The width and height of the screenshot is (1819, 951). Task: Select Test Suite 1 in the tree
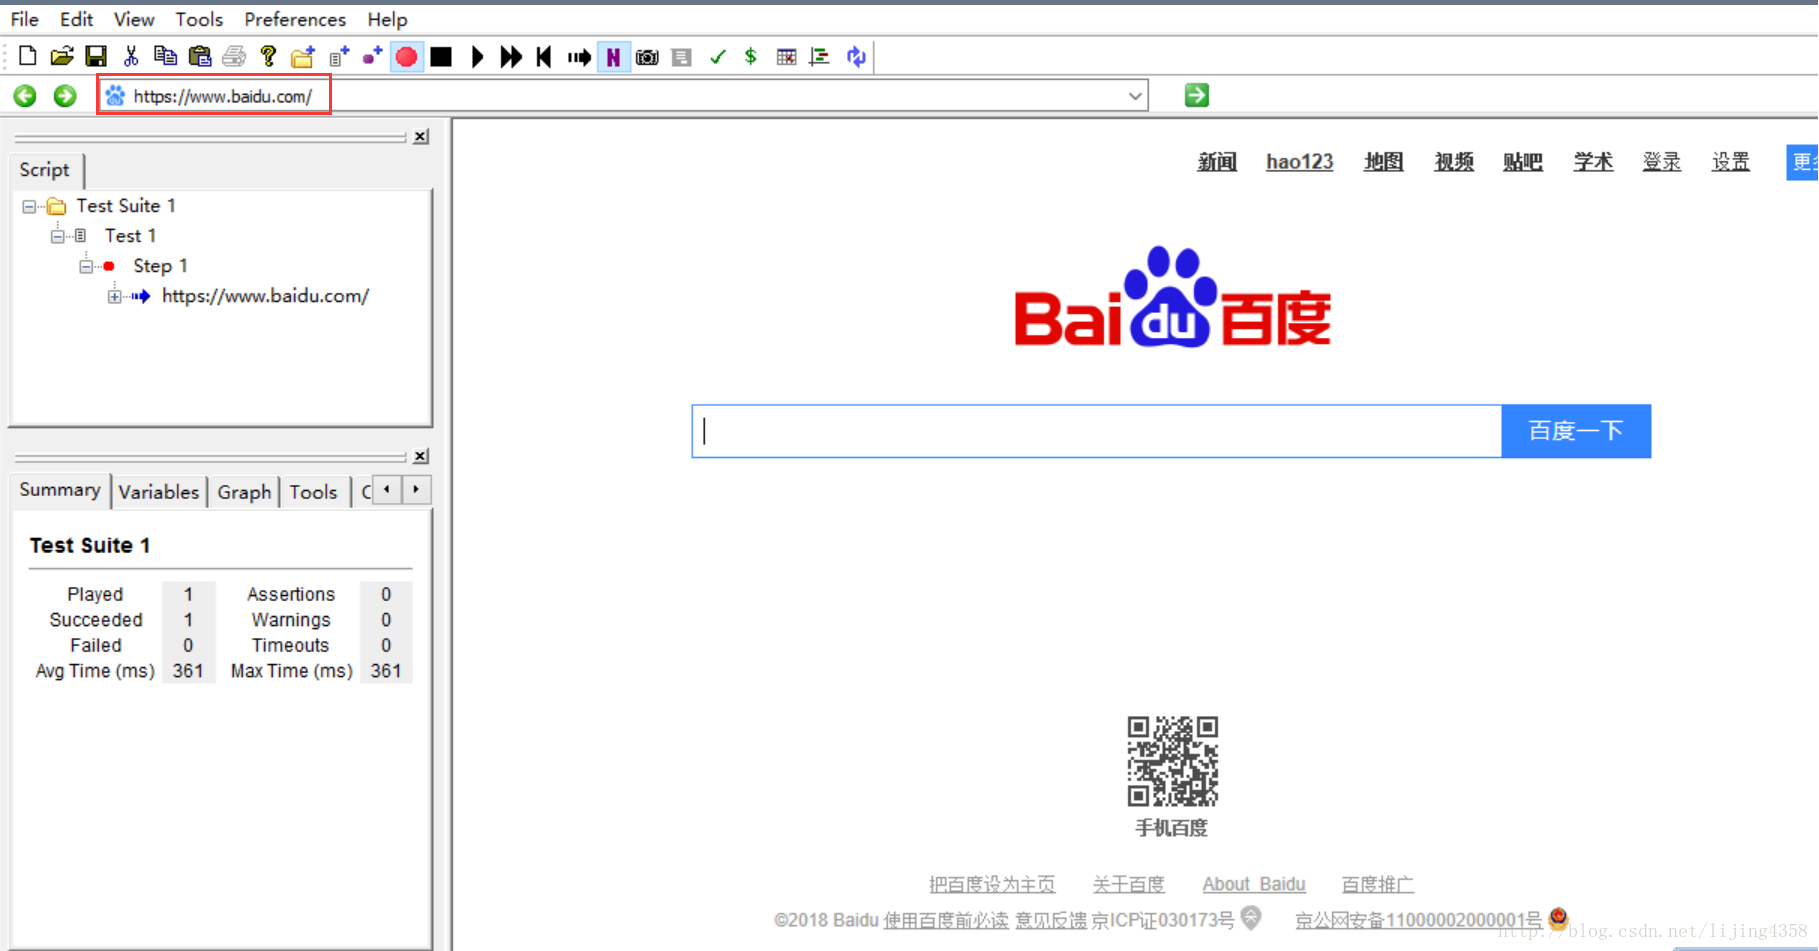[x=126, y=205]
